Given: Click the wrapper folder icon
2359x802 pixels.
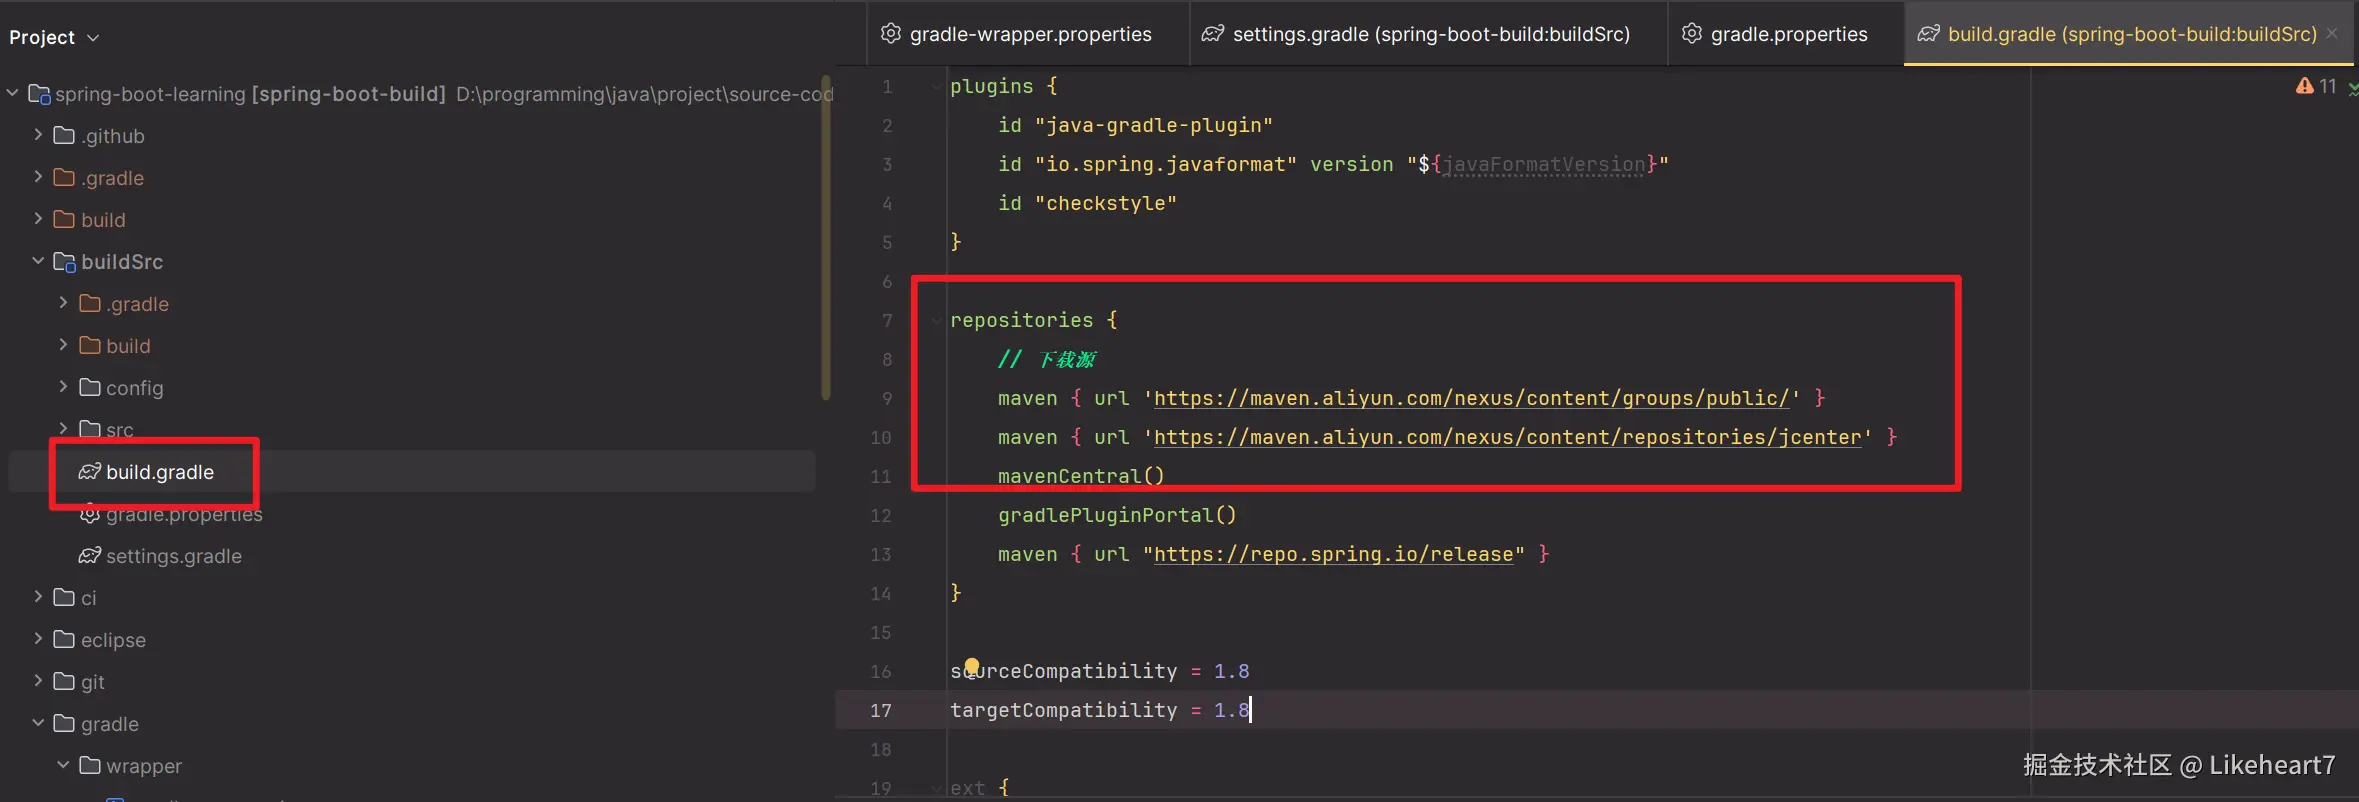Looking at the screenshot, I should click(x=90, y=766).
